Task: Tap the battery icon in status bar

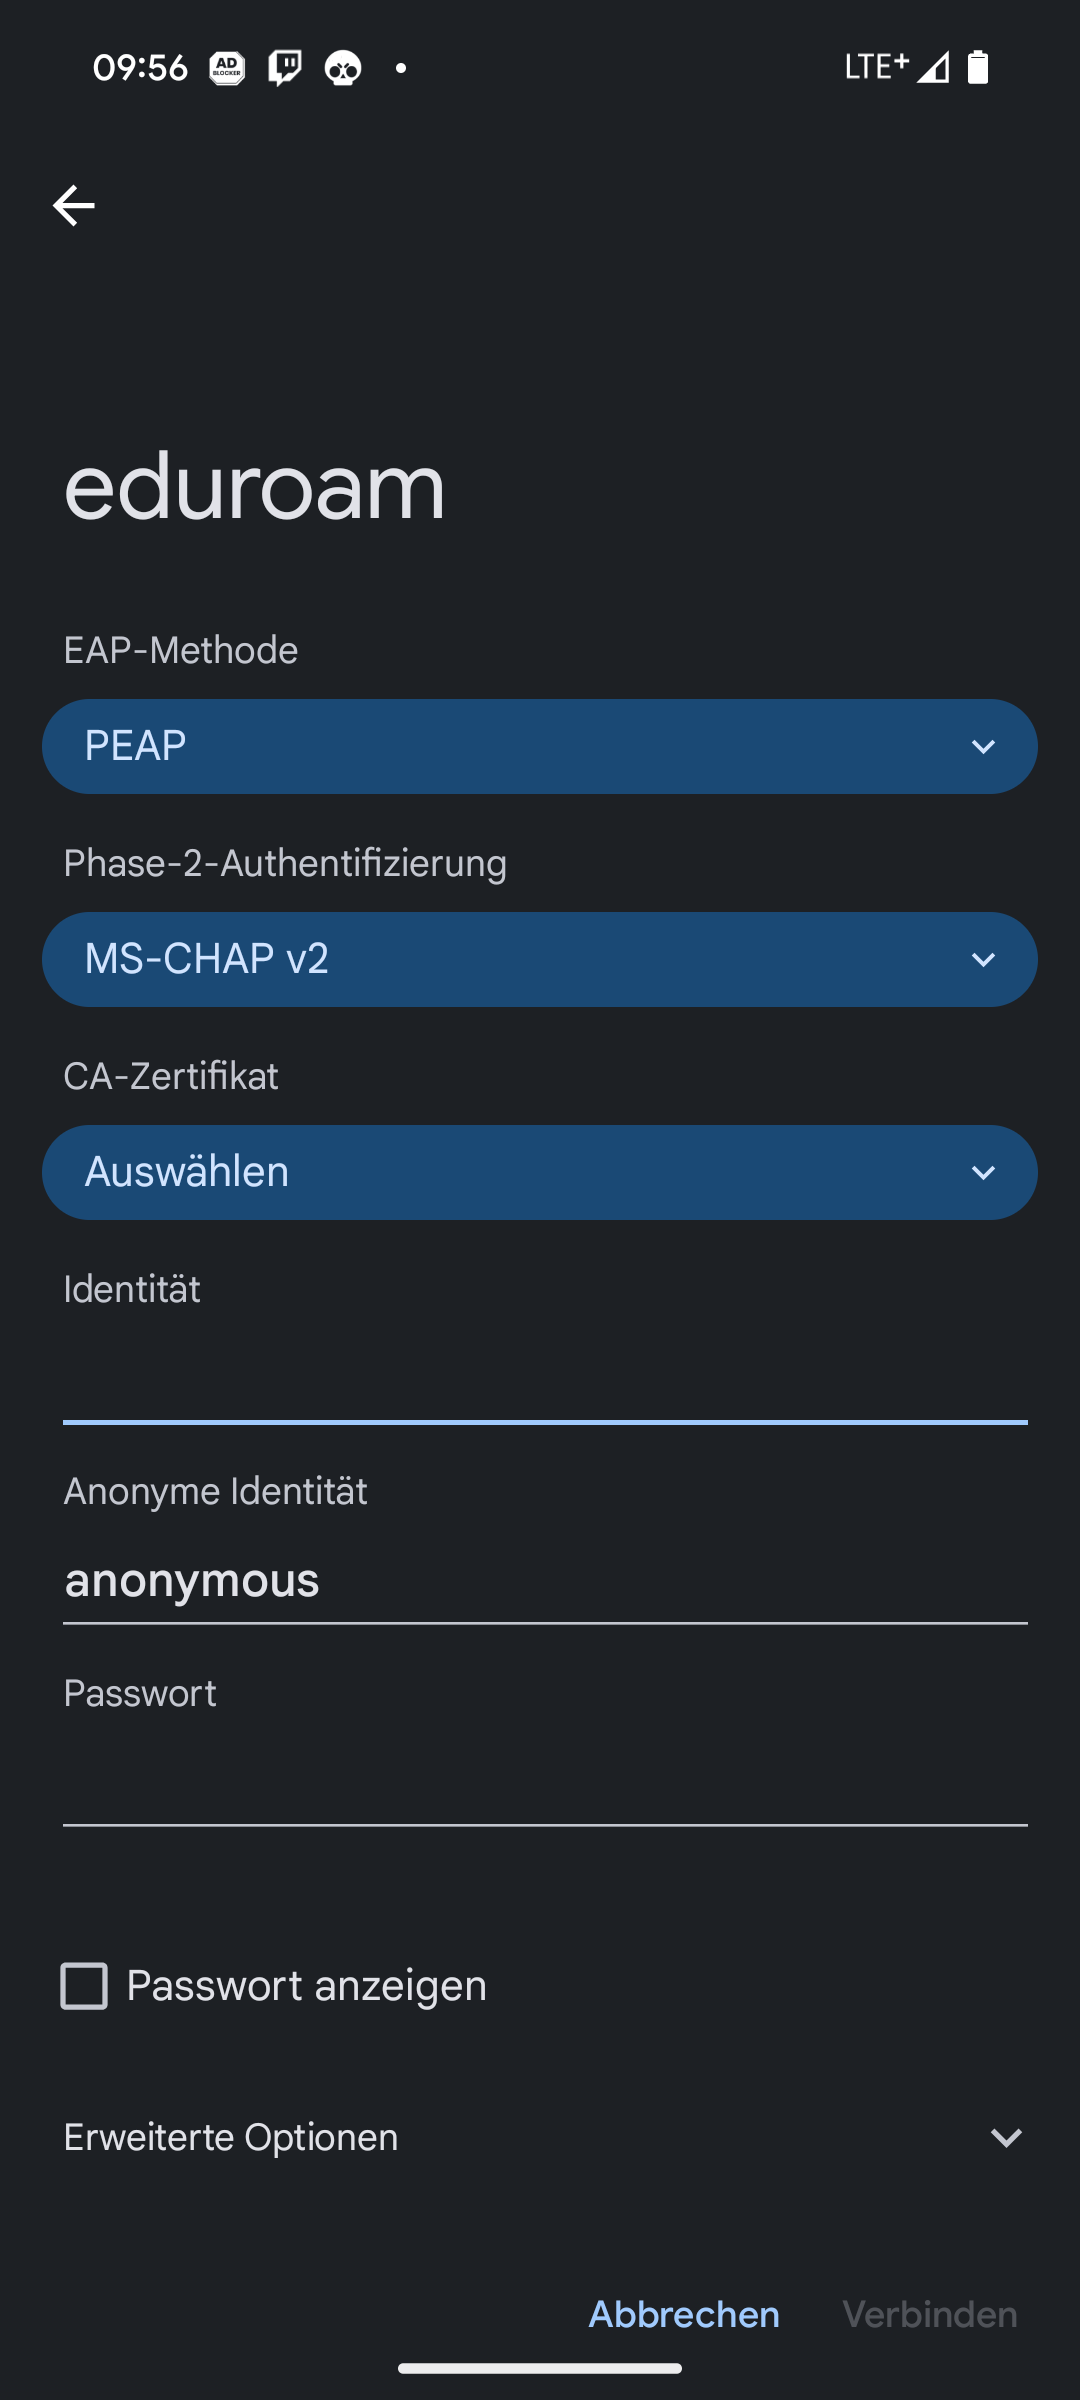Action: [978, 67]
